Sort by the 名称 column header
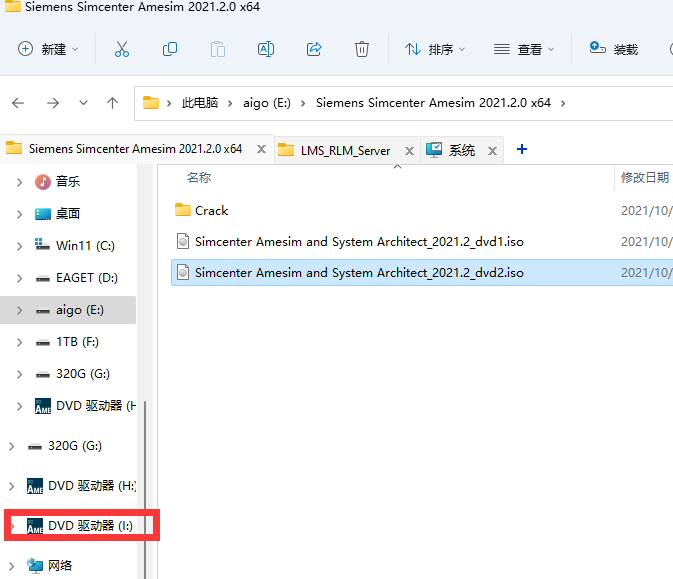Screen dimensions: 673x579 (199, 177)
